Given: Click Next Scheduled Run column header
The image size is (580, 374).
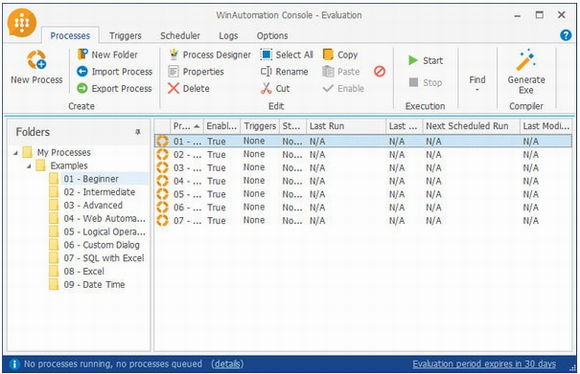Looking at the screenshot, I should coord(471,126).
